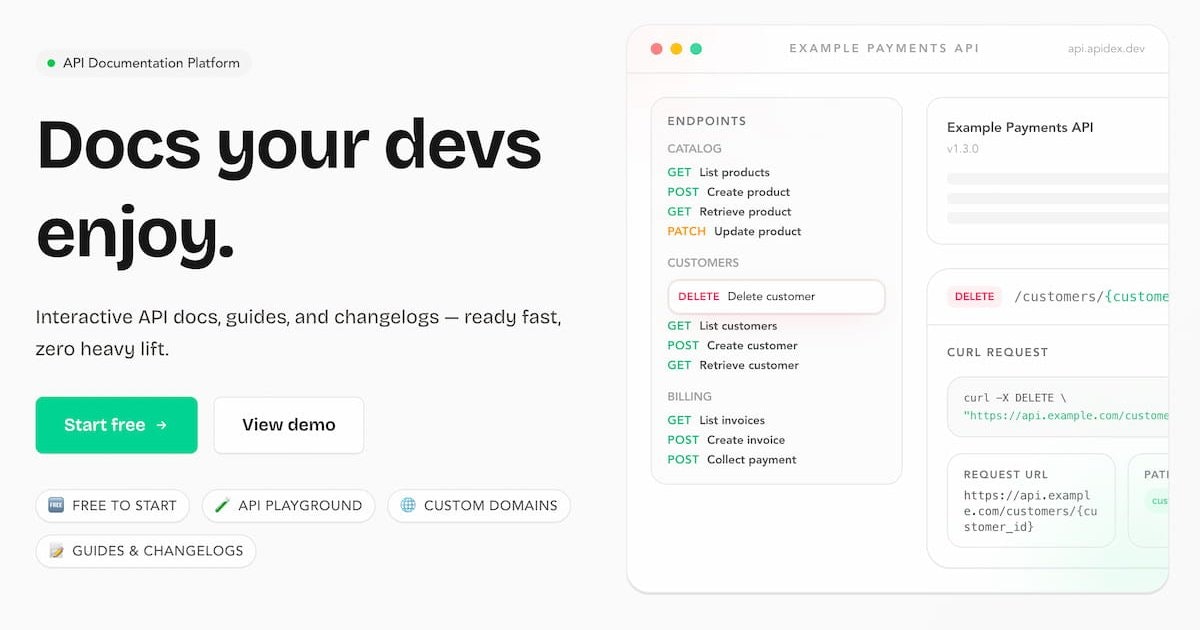Click the EXAMPLE PAYMENTS API window title
Screen dimensions: 1200x630
[x=884, y=48]
